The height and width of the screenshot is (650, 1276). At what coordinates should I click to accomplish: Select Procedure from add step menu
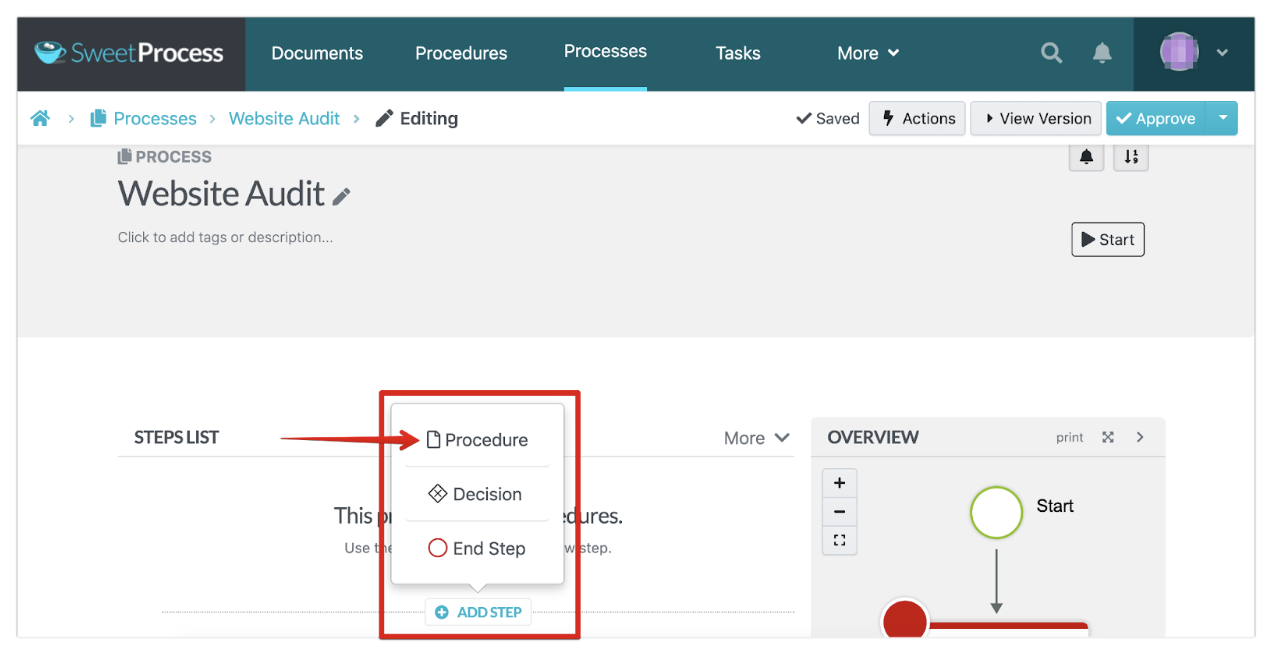tap(477, 440)
